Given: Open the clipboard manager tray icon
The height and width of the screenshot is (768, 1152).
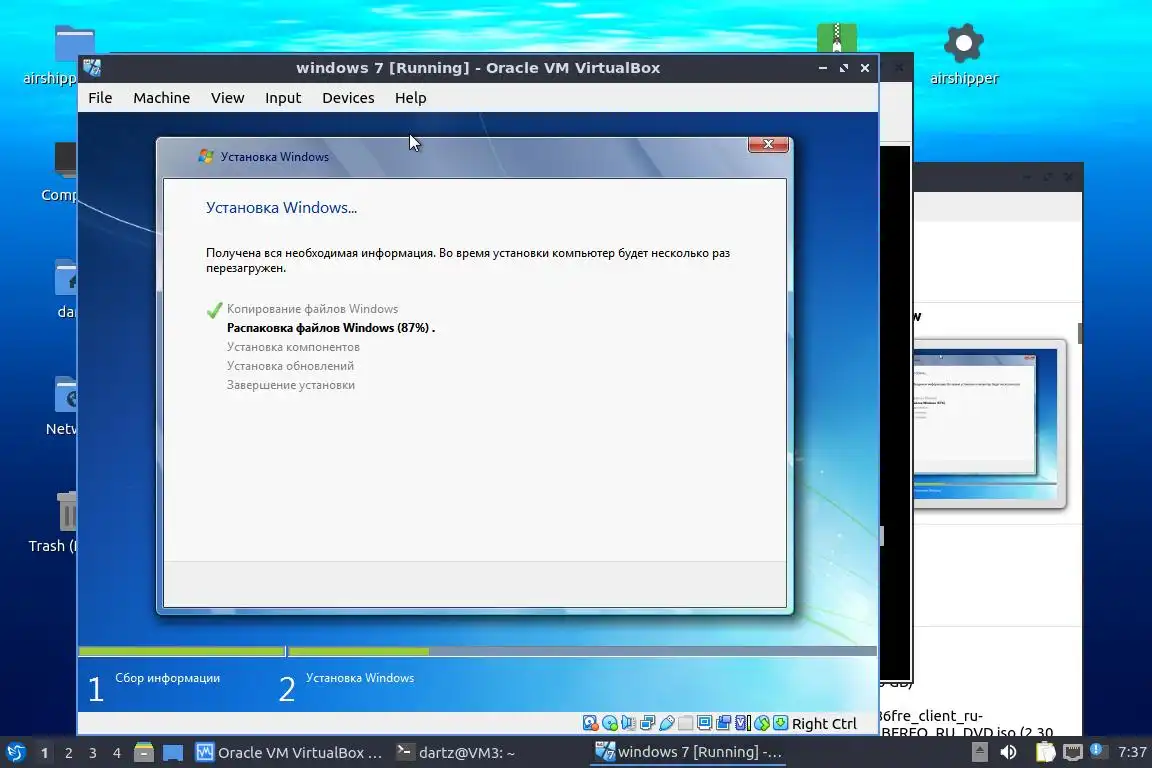Looking at the screenshot, I should pos(1045,752).
